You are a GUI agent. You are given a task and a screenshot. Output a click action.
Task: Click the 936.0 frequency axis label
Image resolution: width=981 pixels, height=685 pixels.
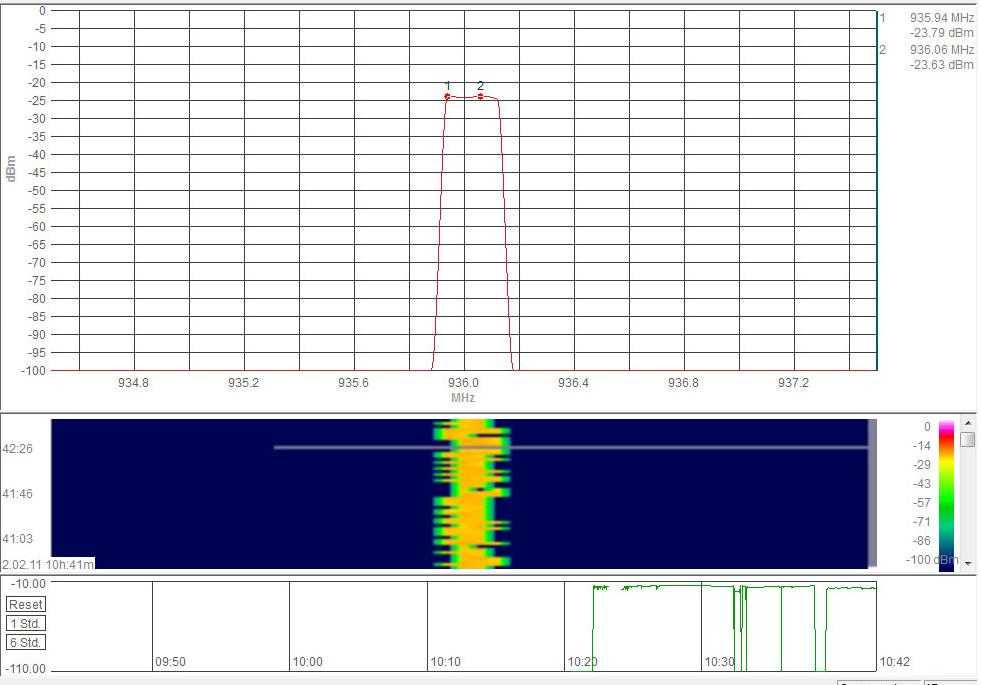tap(463, 383)
